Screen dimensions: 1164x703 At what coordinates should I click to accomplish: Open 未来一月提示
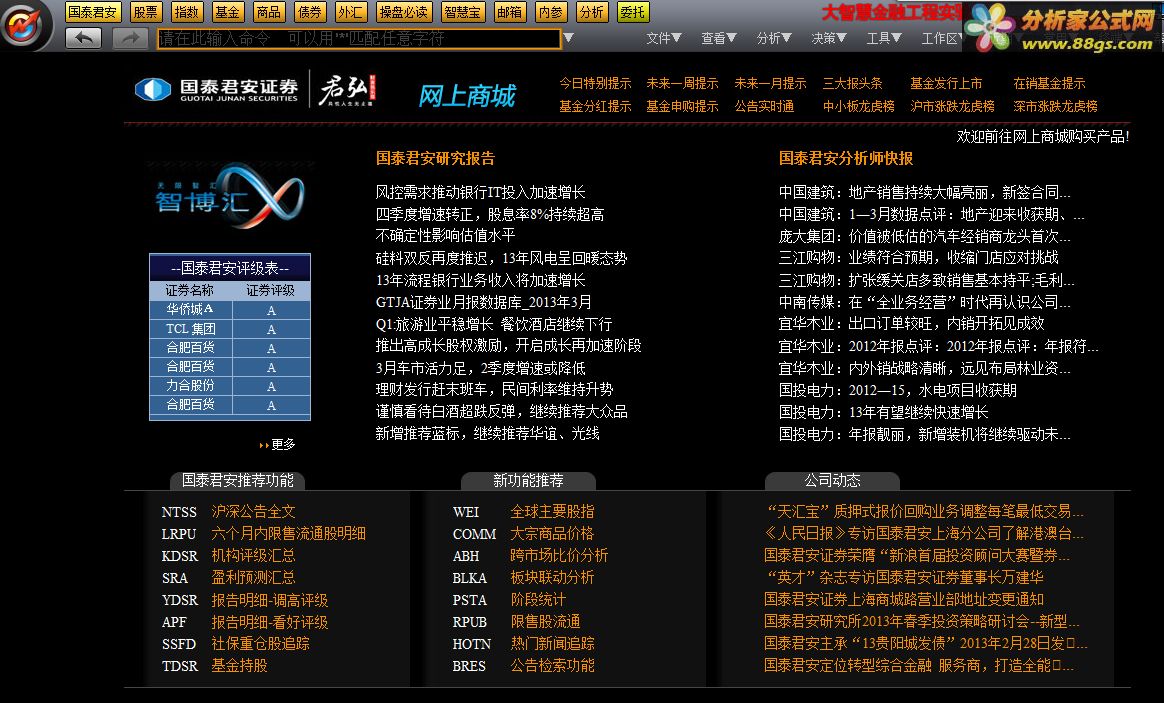click(x=770, y=83)
